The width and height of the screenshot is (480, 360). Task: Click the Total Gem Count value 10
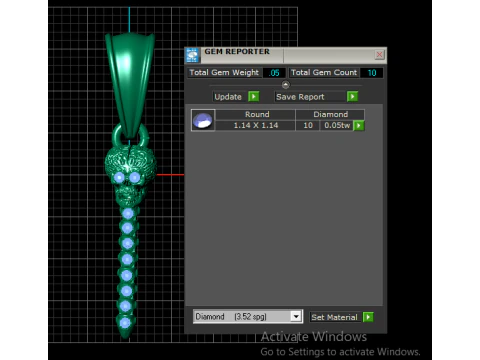click(x=372, y=73)
